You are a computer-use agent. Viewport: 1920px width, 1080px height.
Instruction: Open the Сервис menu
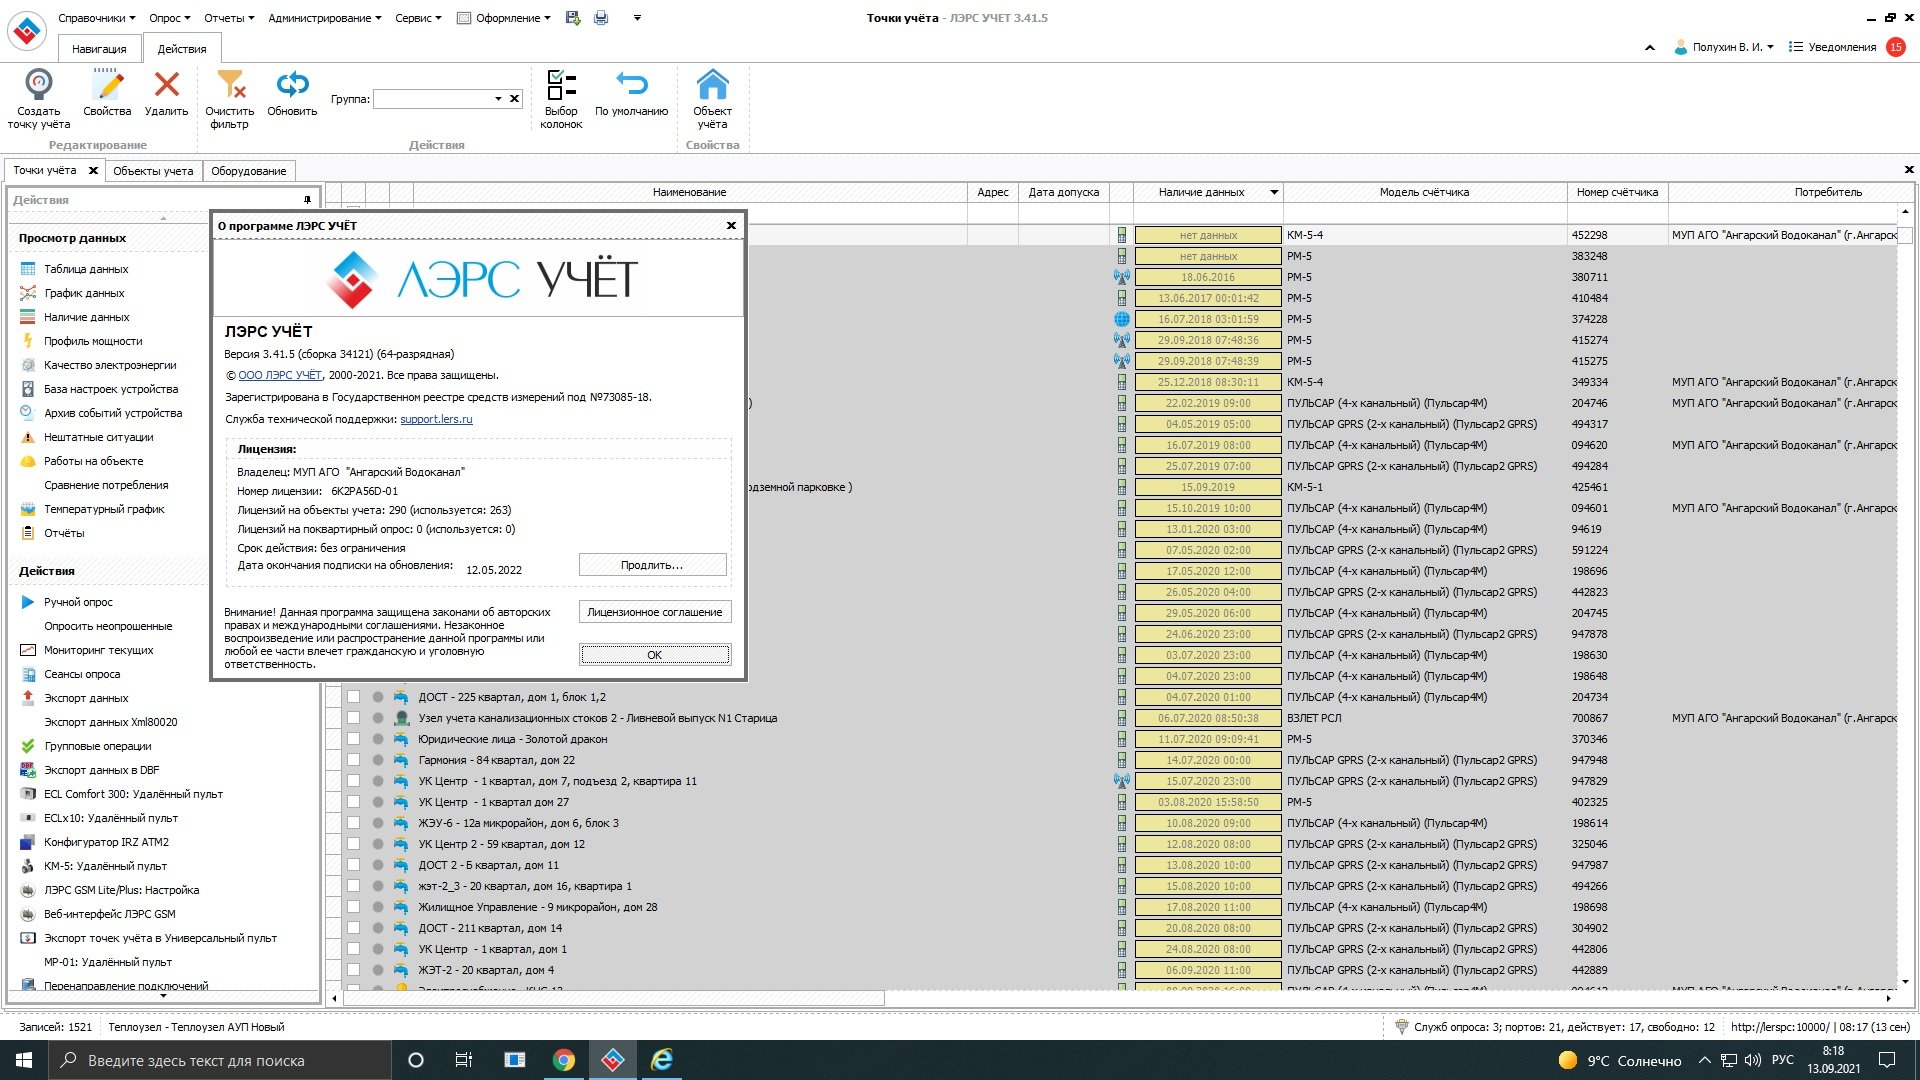point(418,18)
